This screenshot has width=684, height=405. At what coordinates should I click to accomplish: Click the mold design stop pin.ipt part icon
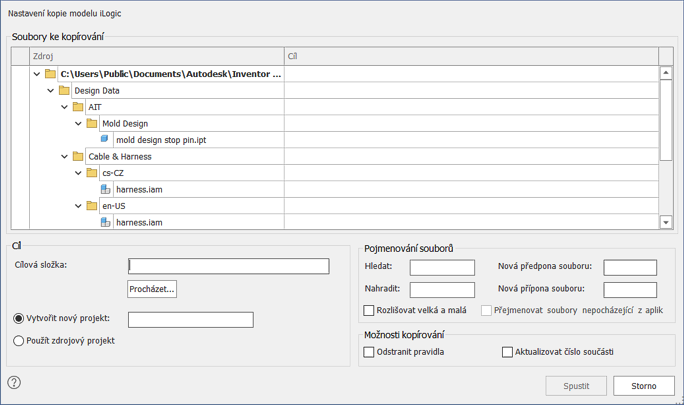(x=105, y=140)
